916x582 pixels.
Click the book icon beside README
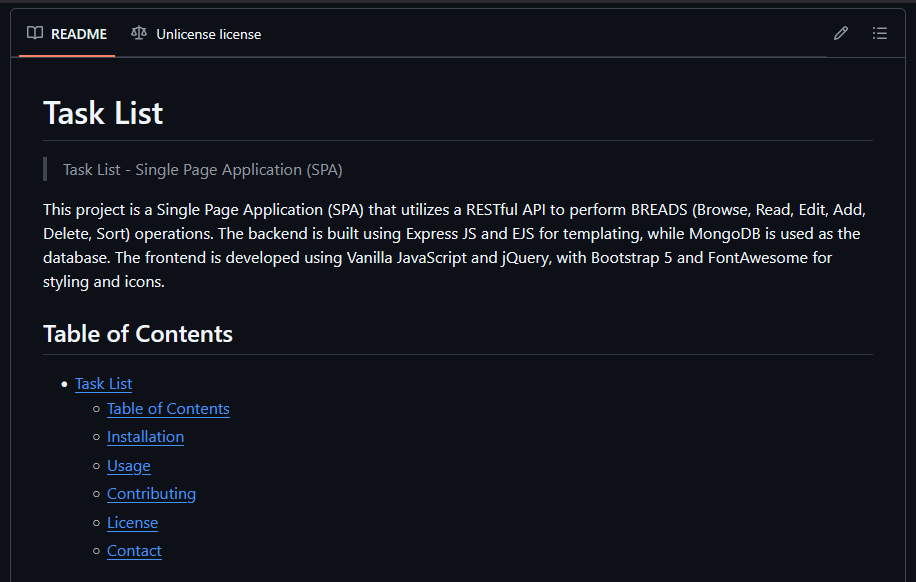(35, 33)
